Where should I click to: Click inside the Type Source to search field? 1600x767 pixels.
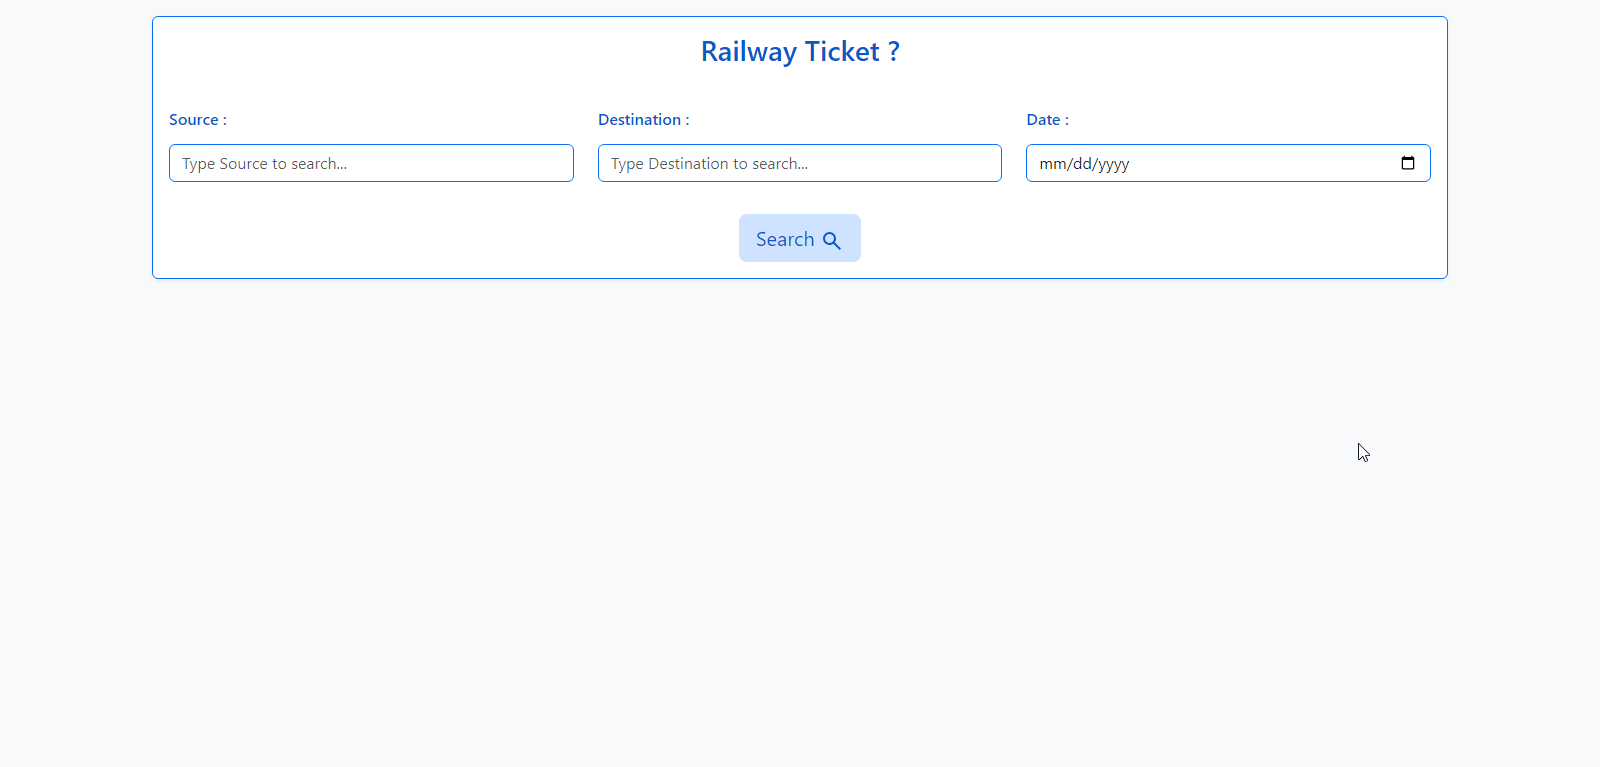(371, 163)
